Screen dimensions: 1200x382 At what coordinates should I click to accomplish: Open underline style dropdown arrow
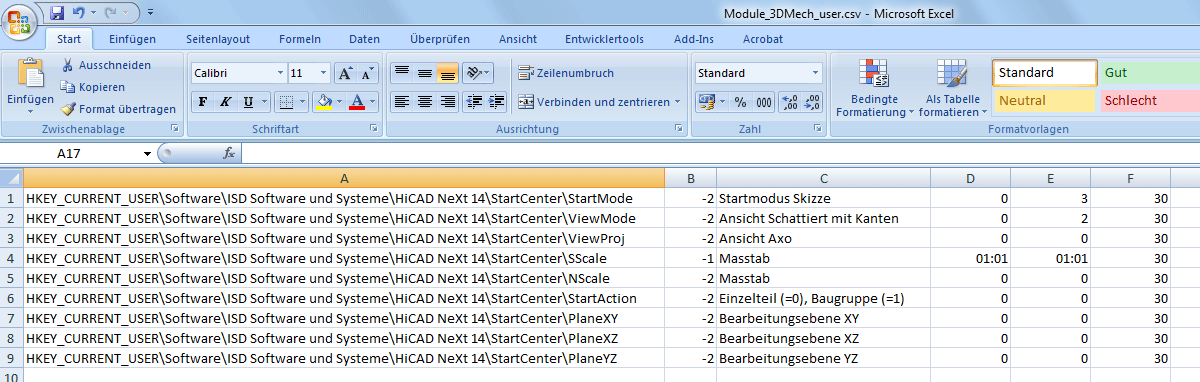[264, 101]
